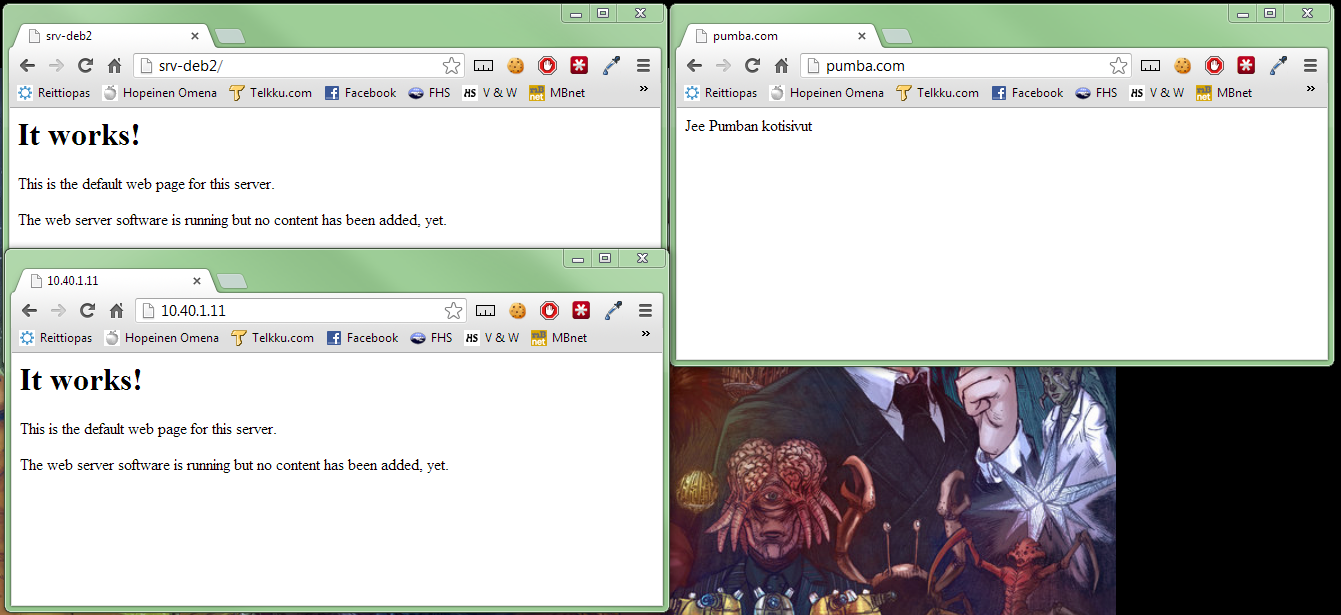Expand bookmarks overflow in 10.40.1.11 window
Image resolution: width=1341 pixels, height=615 pixels.
(645, 334)
